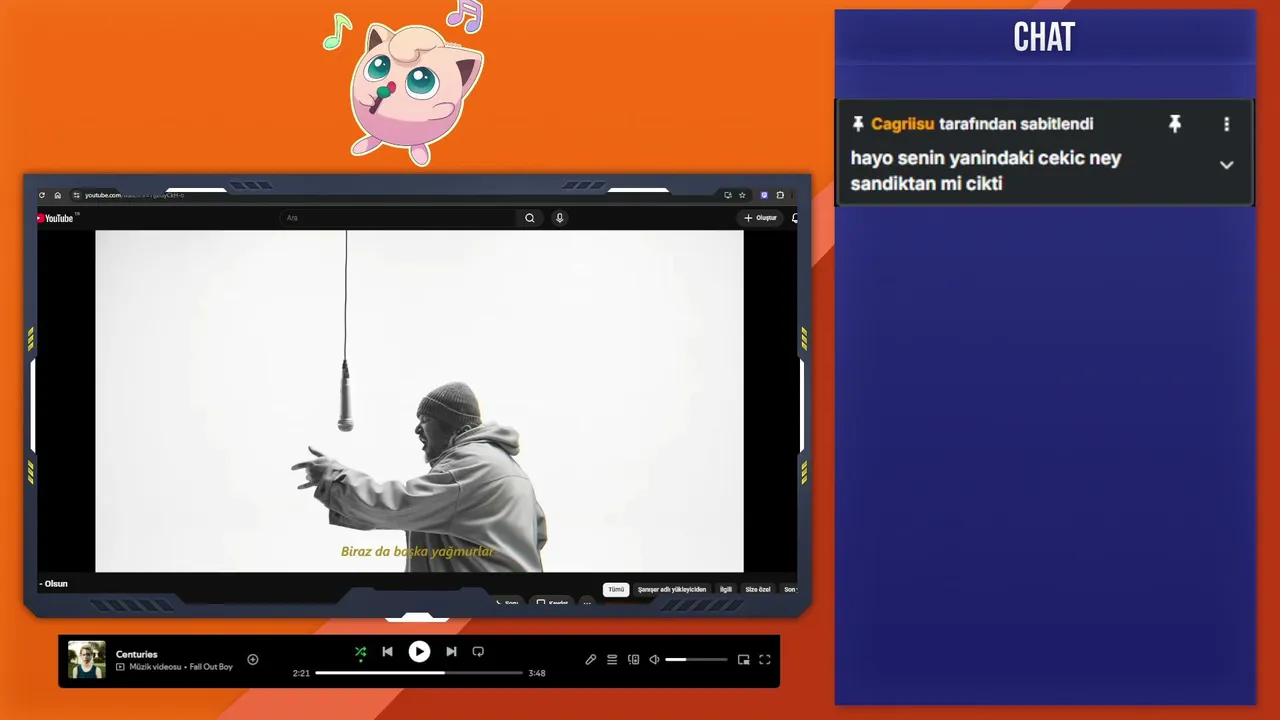Skip to the previous track
This screenshot has width=1280, height=720.
(388, 652)
